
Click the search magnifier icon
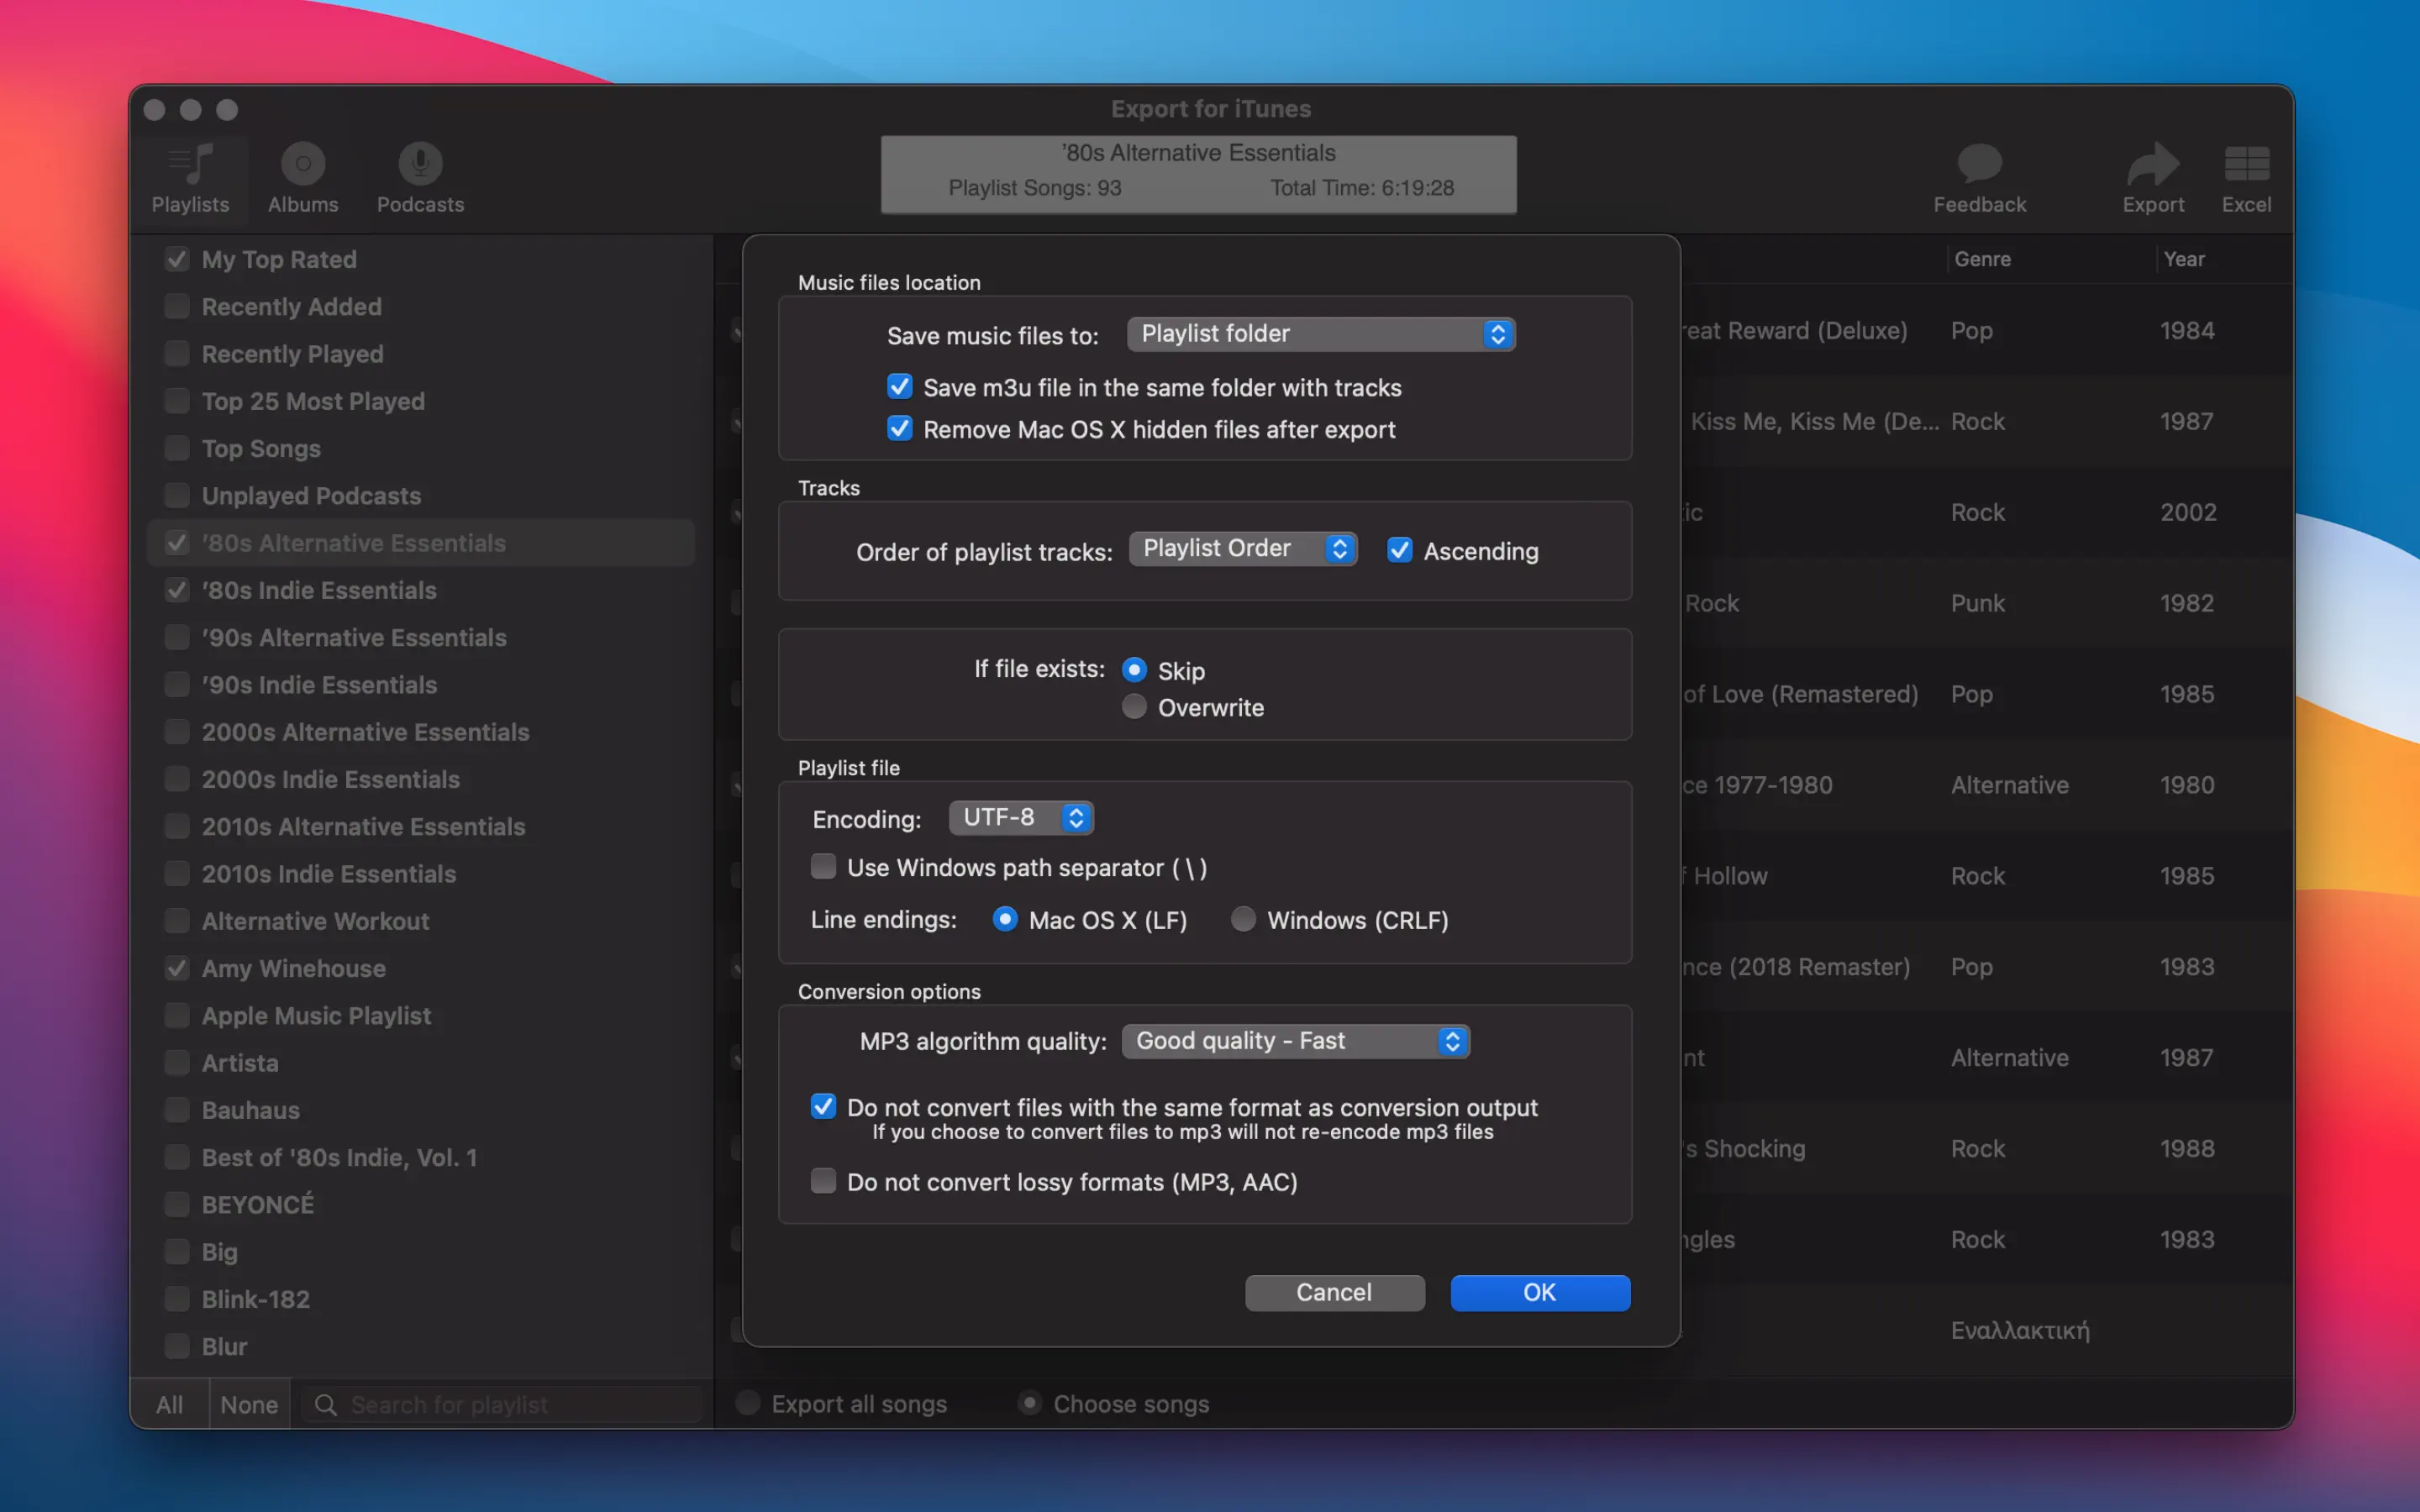coord(325,1404)
